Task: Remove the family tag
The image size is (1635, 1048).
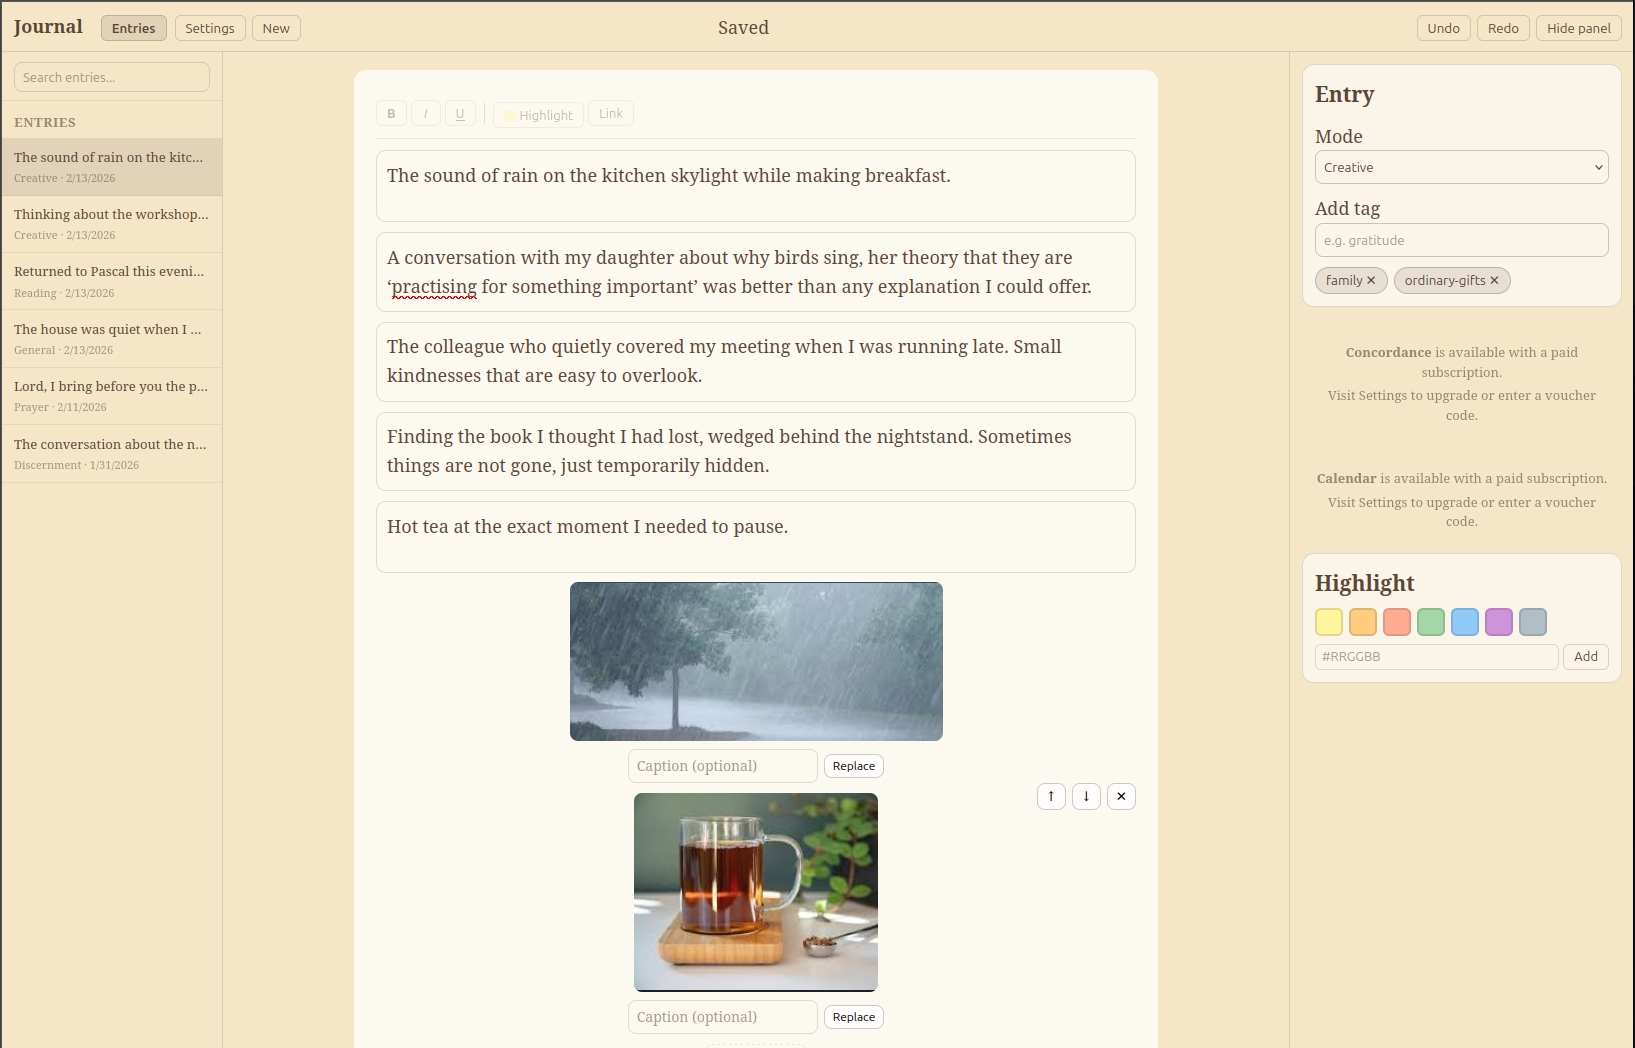Action: pos(1371,281)
